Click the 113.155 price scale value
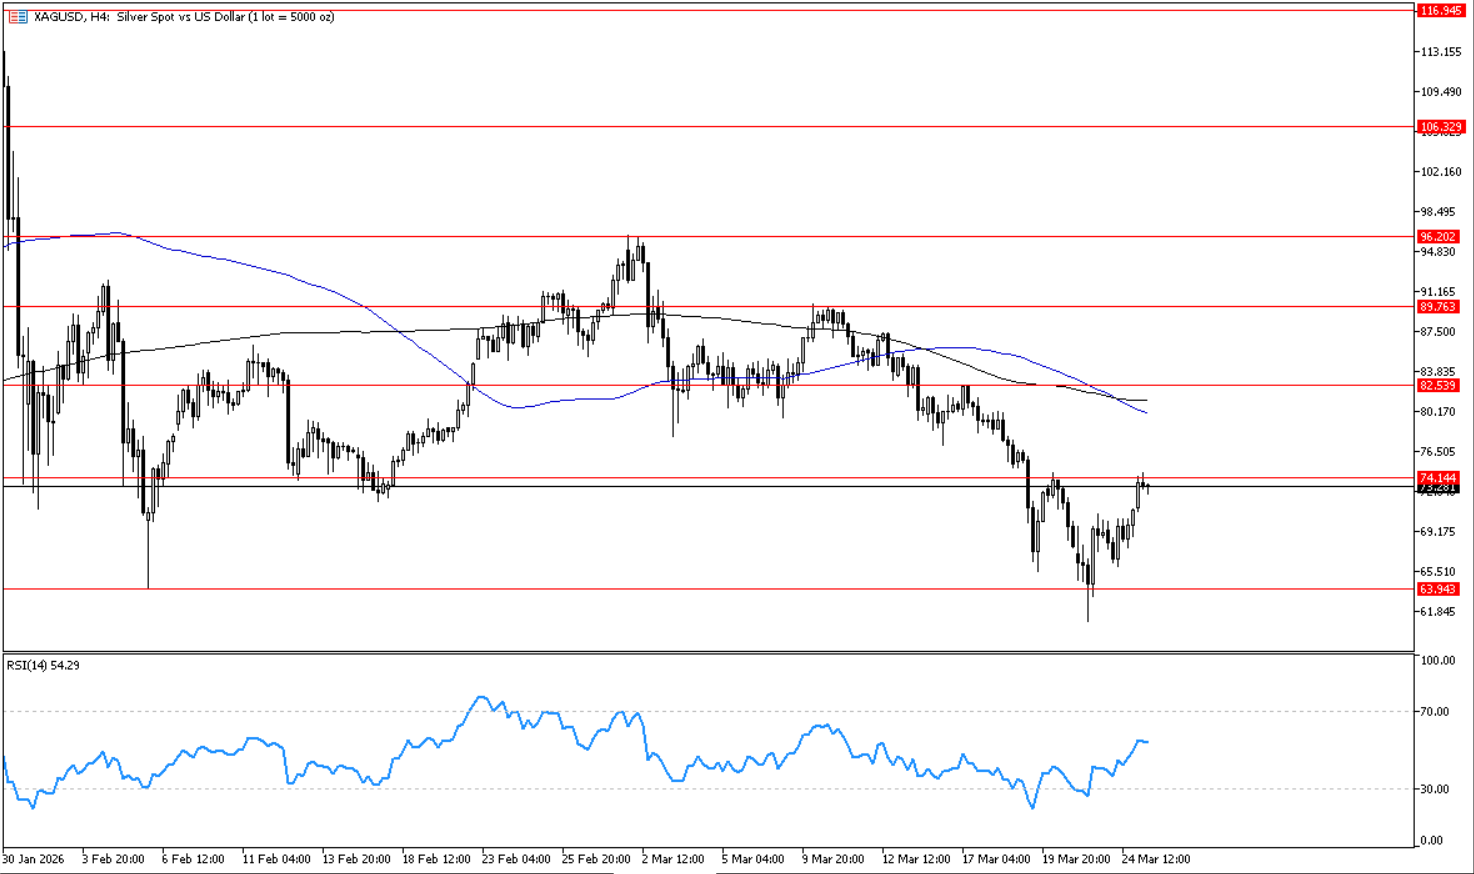 click(x=1441, y=52)
